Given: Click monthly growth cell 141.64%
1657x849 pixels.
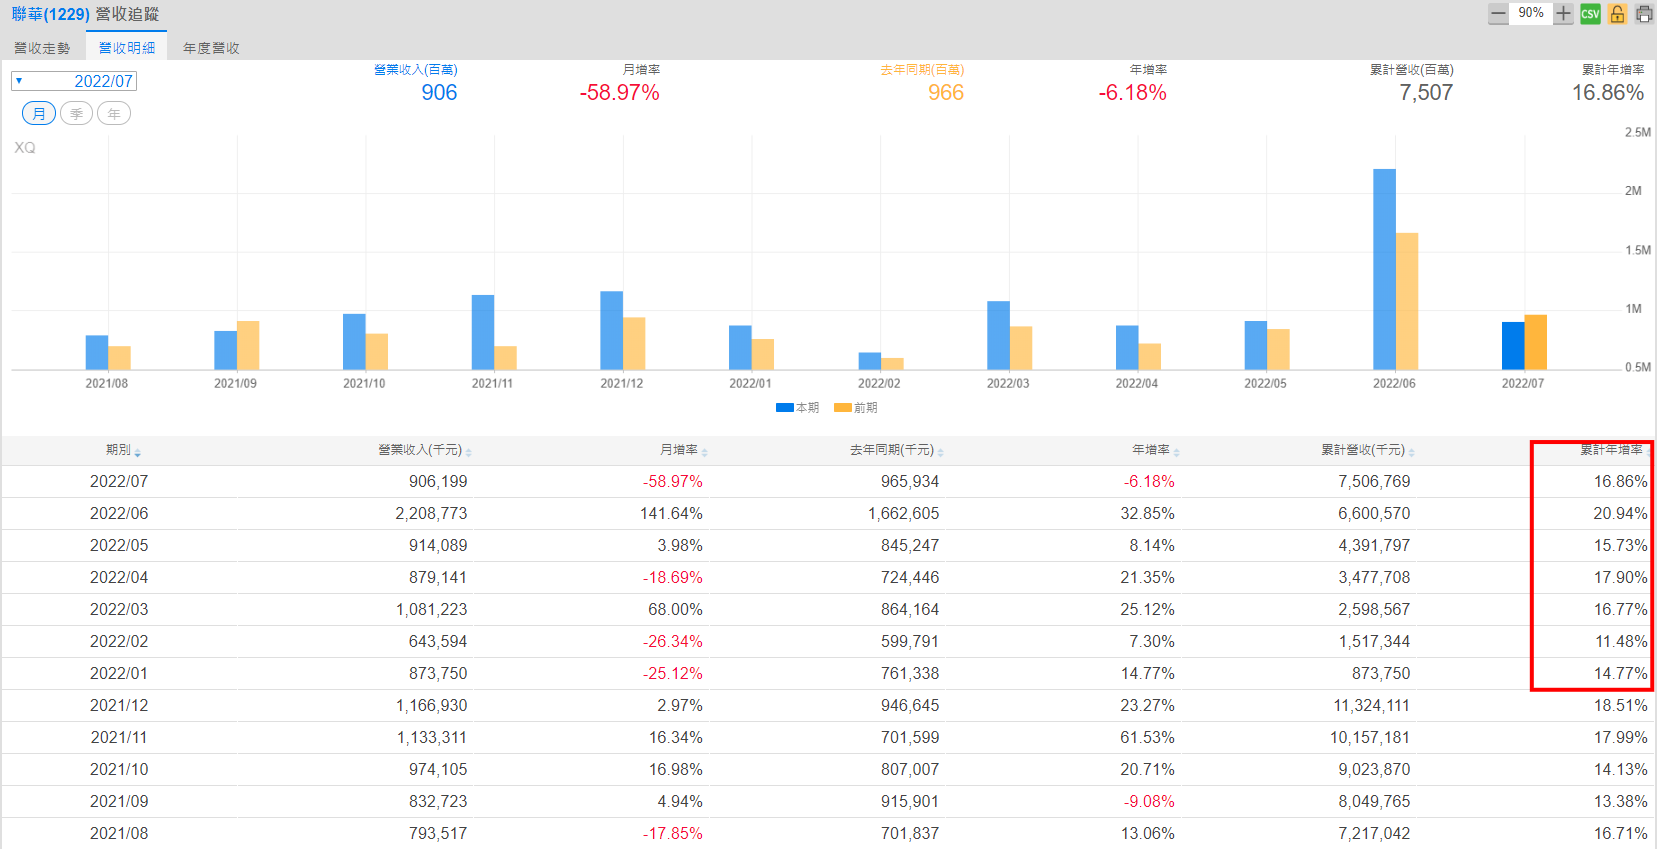Looking at the screenshot, I should (671, 514).
